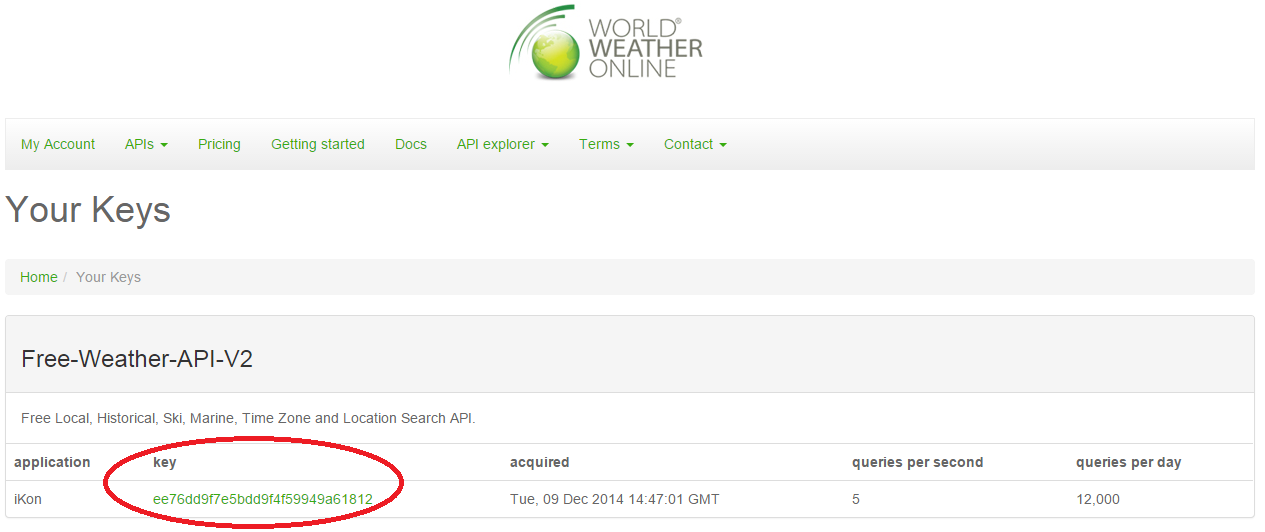Open the Getting started link
Screen dimensions: 1265x532
click(318, 144)
